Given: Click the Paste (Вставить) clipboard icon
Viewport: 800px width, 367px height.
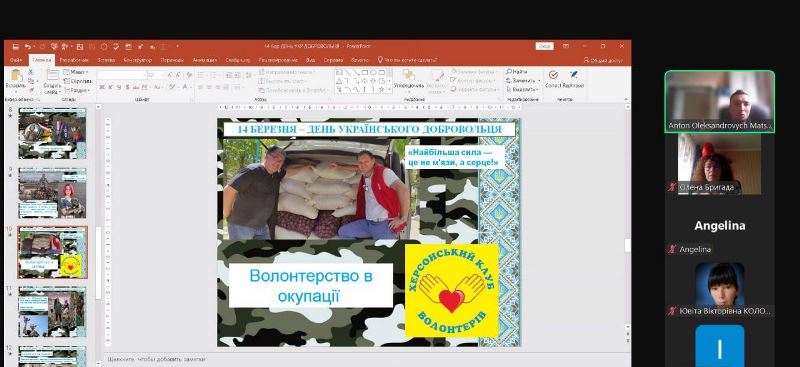Looking at the screenshot, I should pos(16,76).
